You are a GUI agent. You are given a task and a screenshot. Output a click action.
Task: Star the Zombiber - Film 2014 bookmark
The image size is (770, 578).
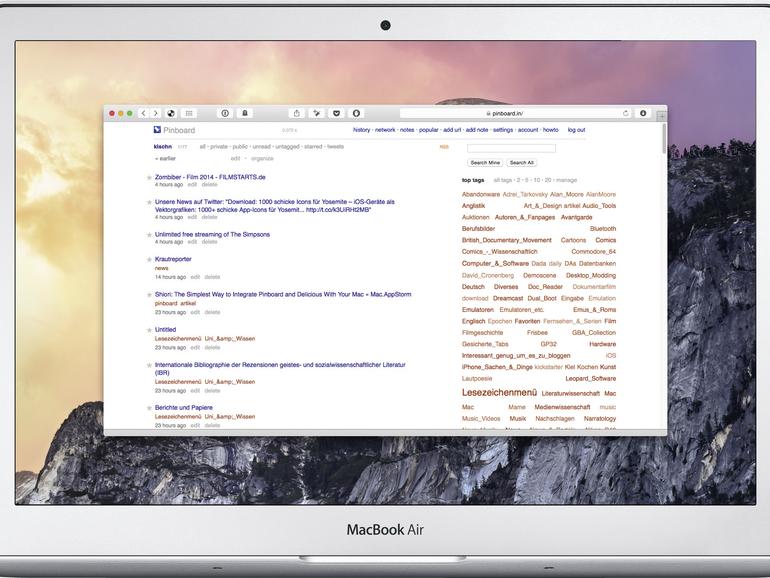tap(149, 178)
